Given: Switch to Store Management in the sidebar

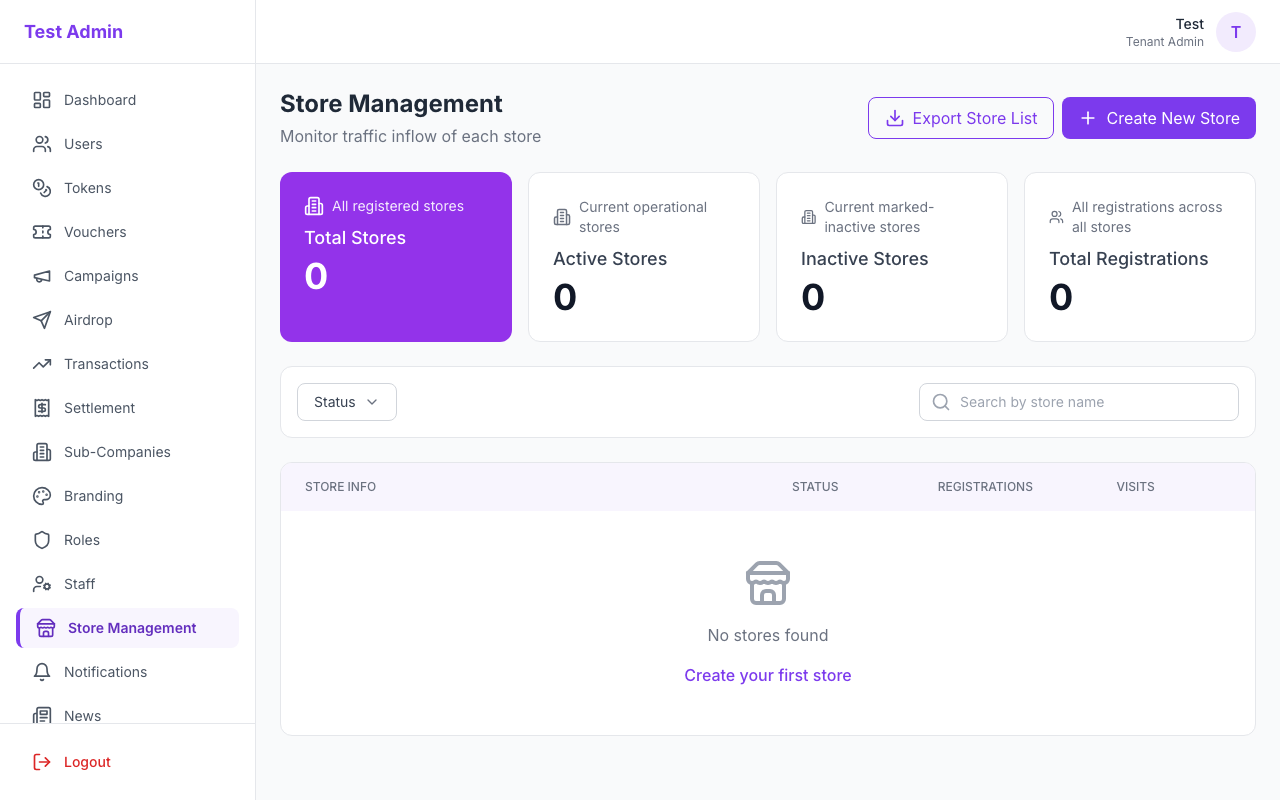Looking at the screenshot, I should 132,628.
